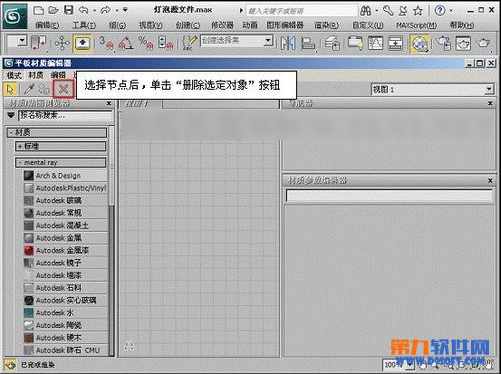
Task: Click the Mirror tool icon
Action: pos(288,43)
